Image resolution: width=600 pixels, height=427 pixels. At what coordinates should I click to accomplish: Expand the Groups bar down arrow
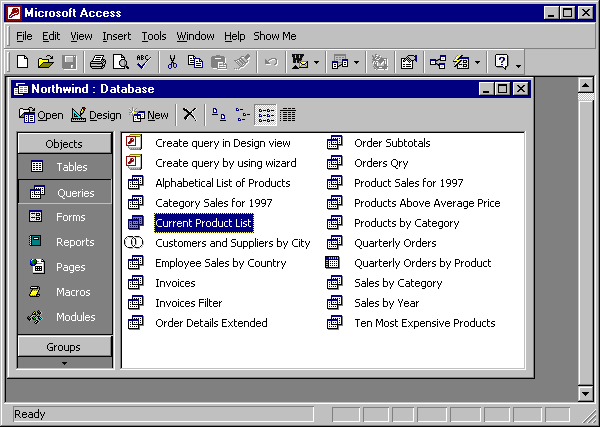[64, 363]
